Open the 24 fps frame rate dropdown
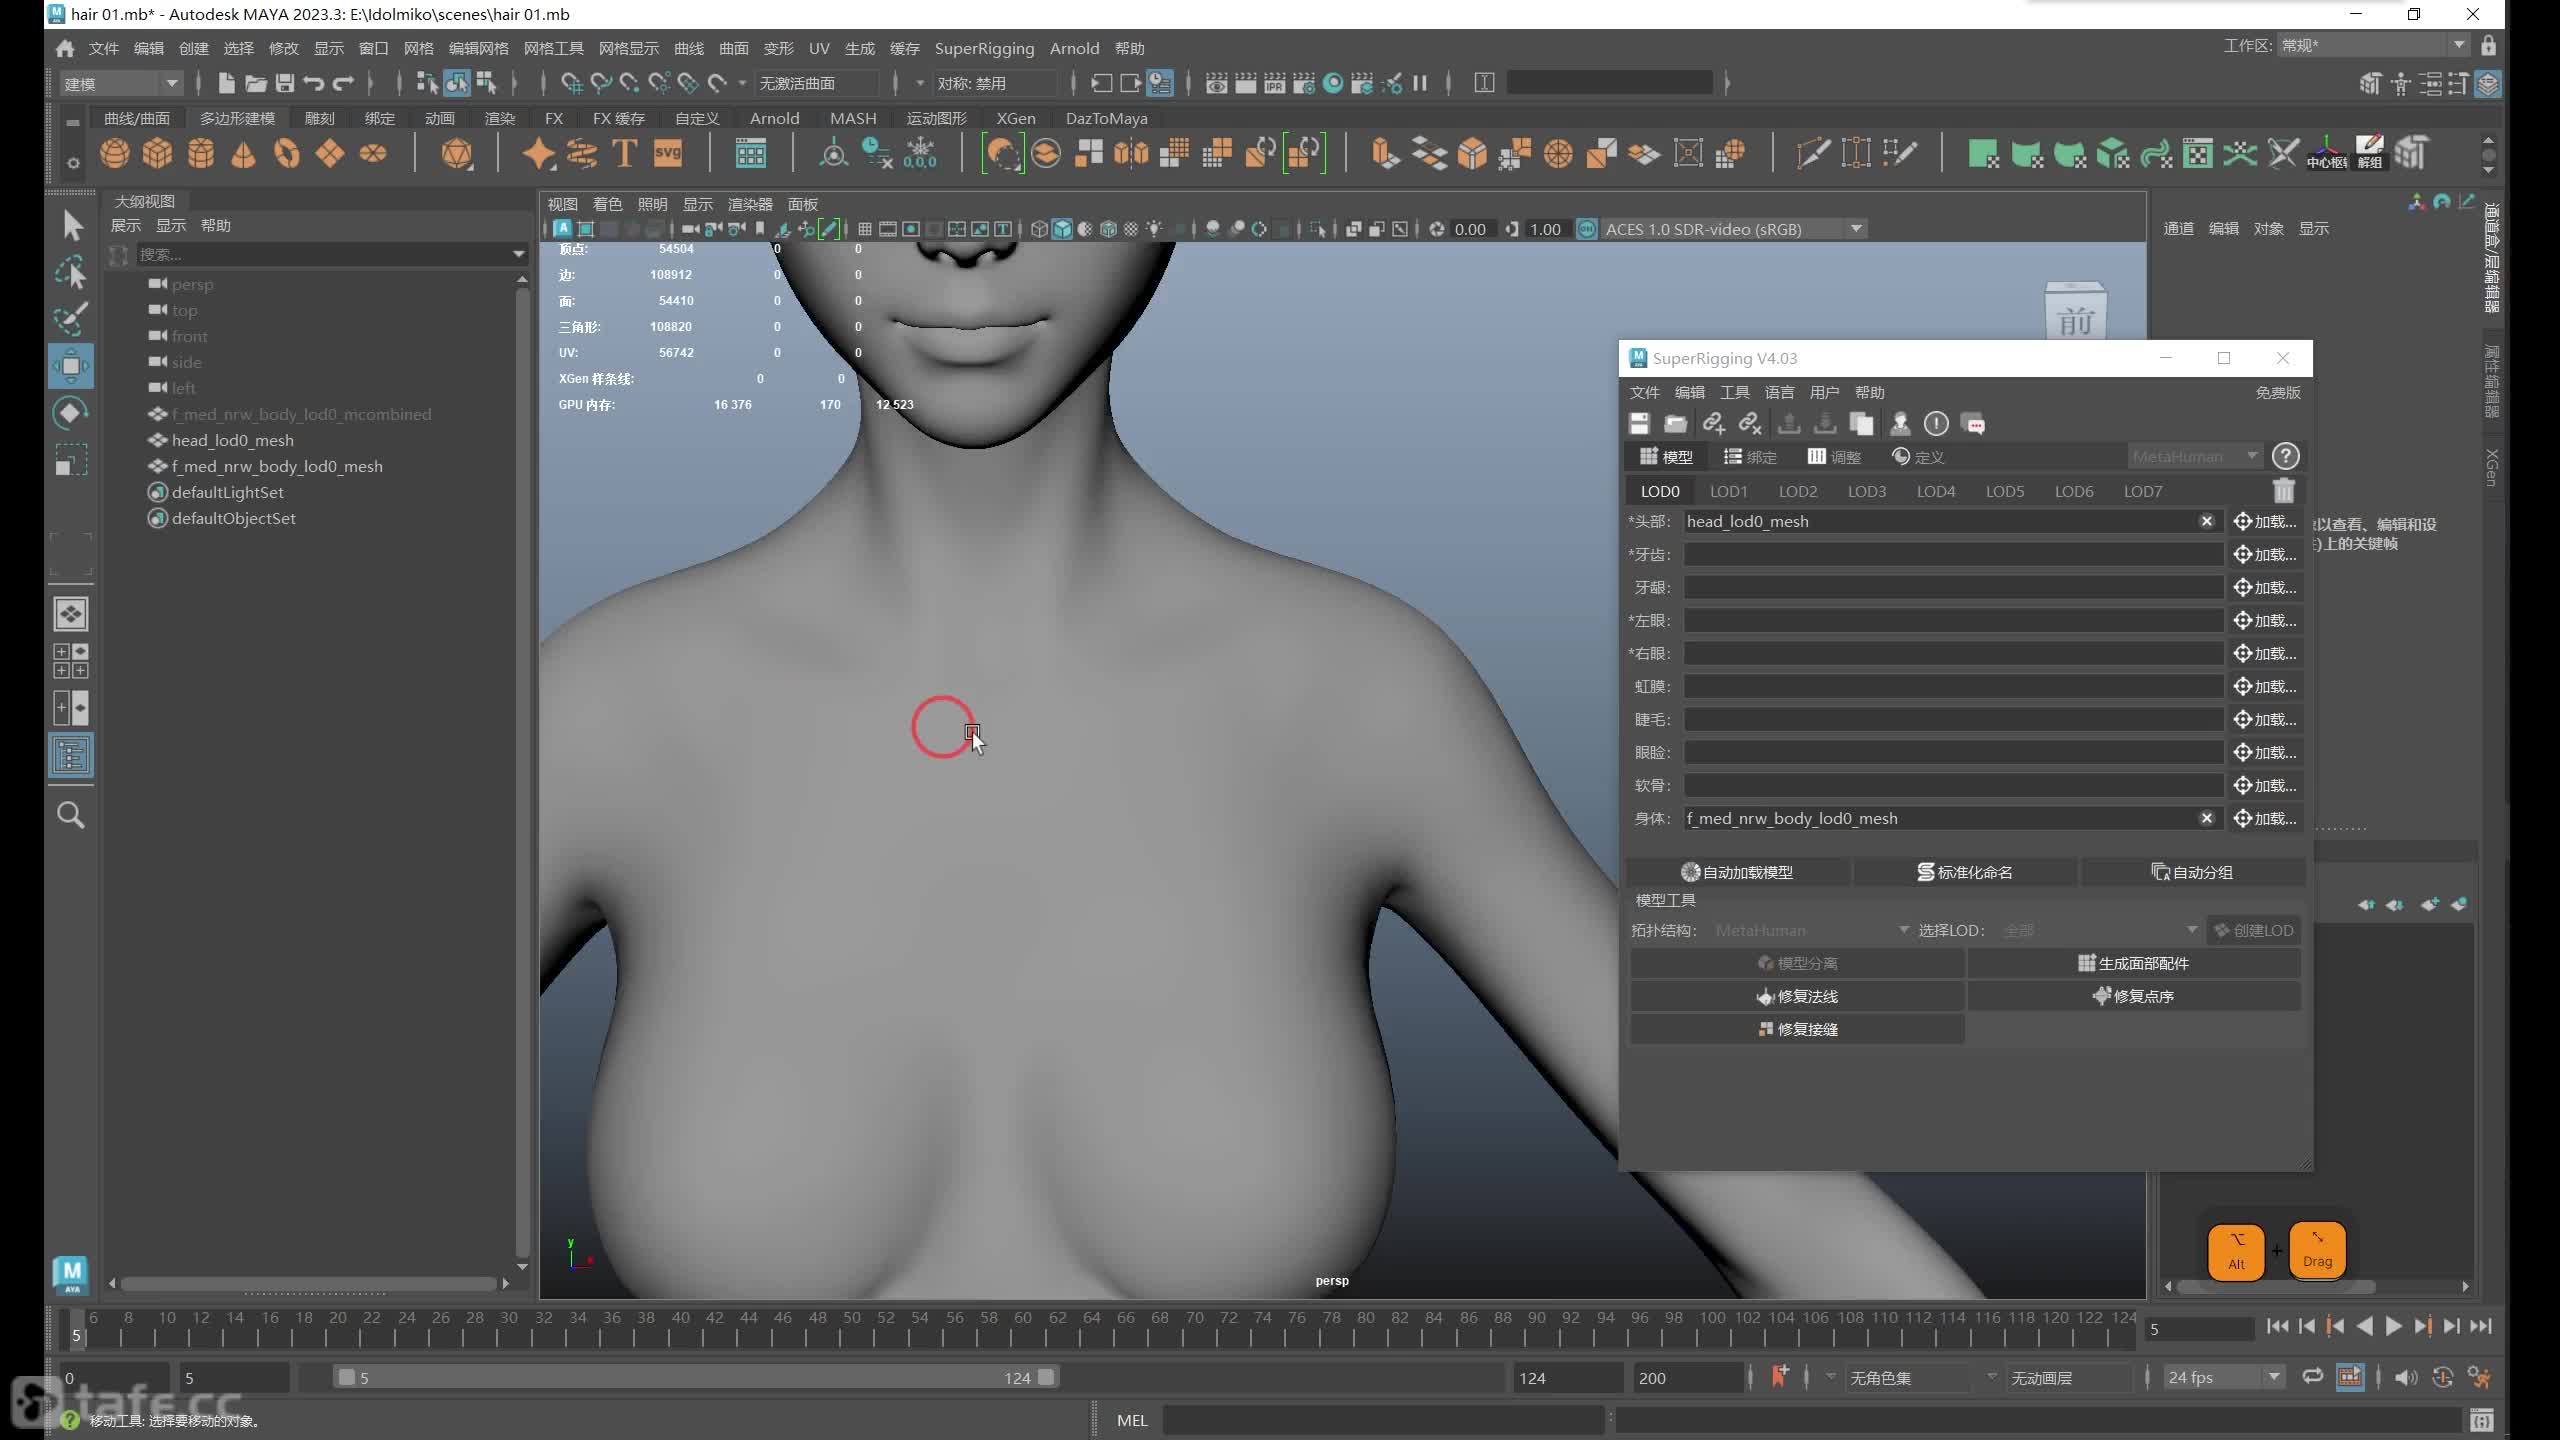Screen dimensions: 2560x1440 coord(2224,1378)
